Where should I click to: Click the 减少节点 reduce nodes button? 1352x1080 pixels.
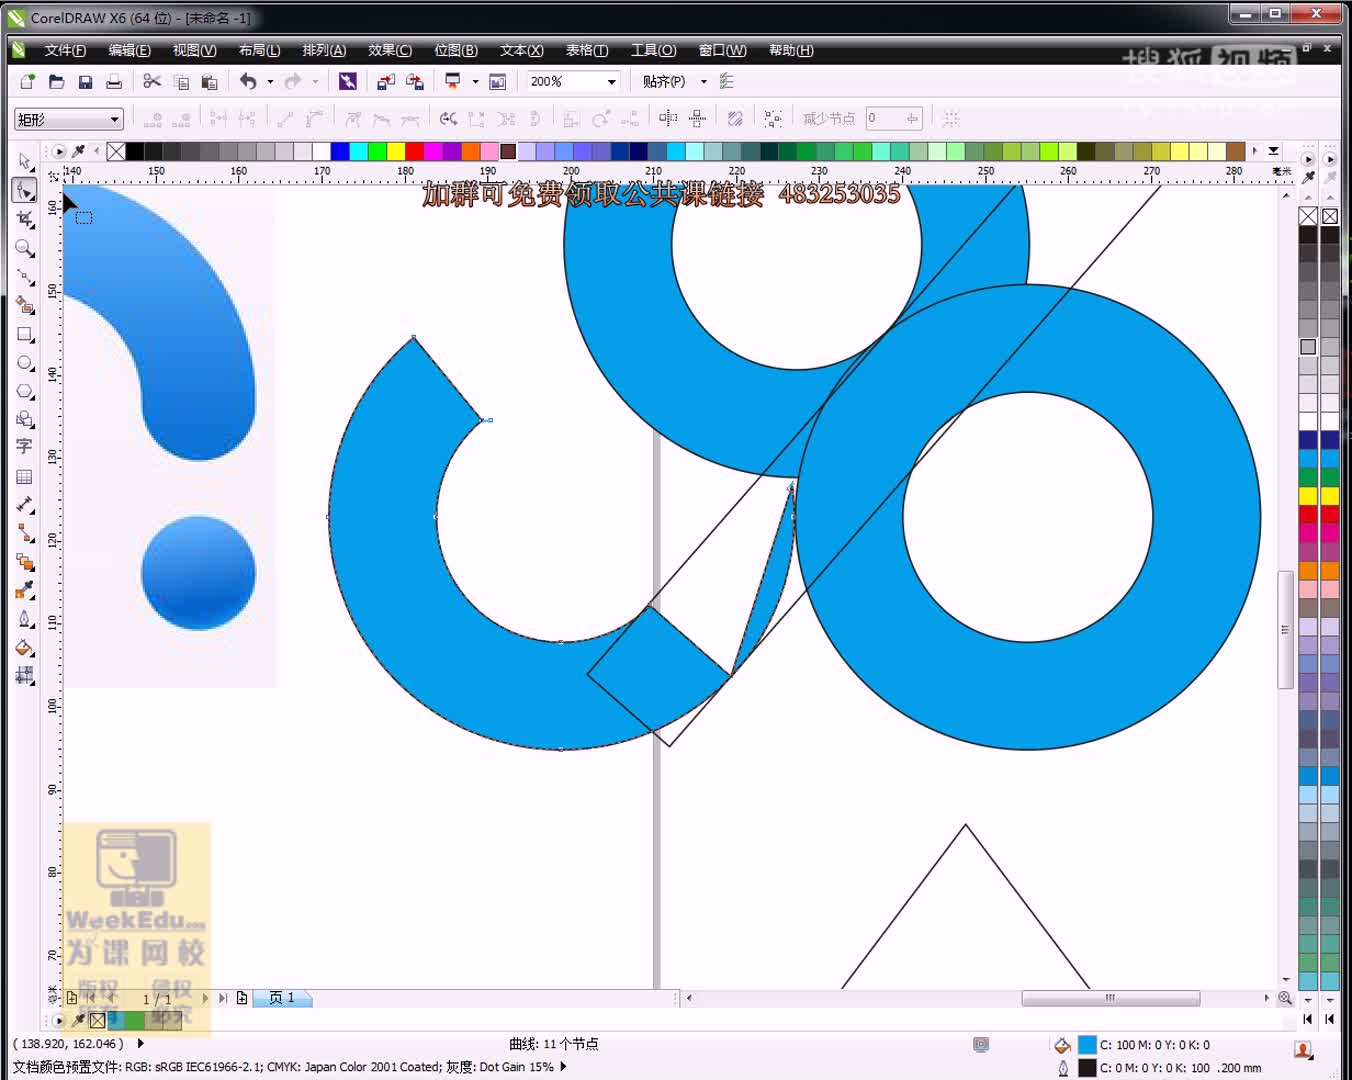tap(828, 119)
